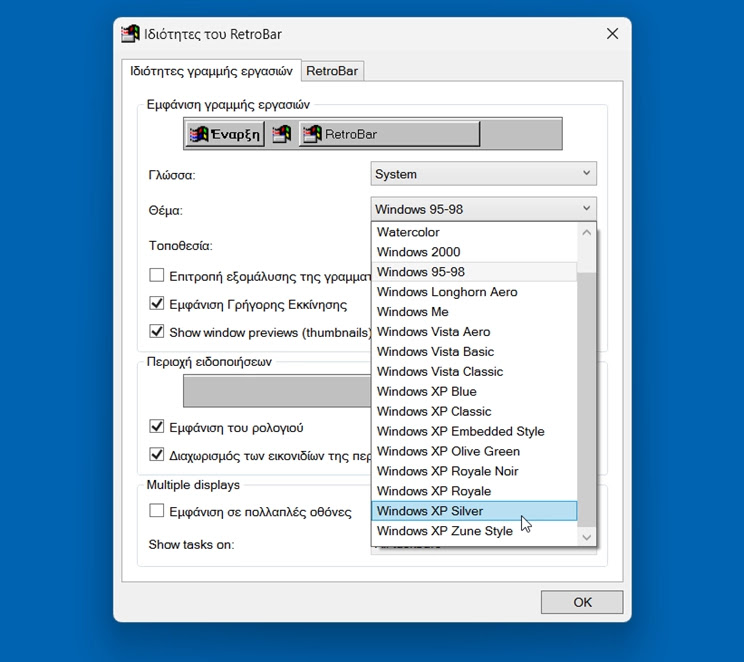Viewport: 744px width, 662px height.
Task: Switch to the RetroBar tab
Action: tap(332, 71)
